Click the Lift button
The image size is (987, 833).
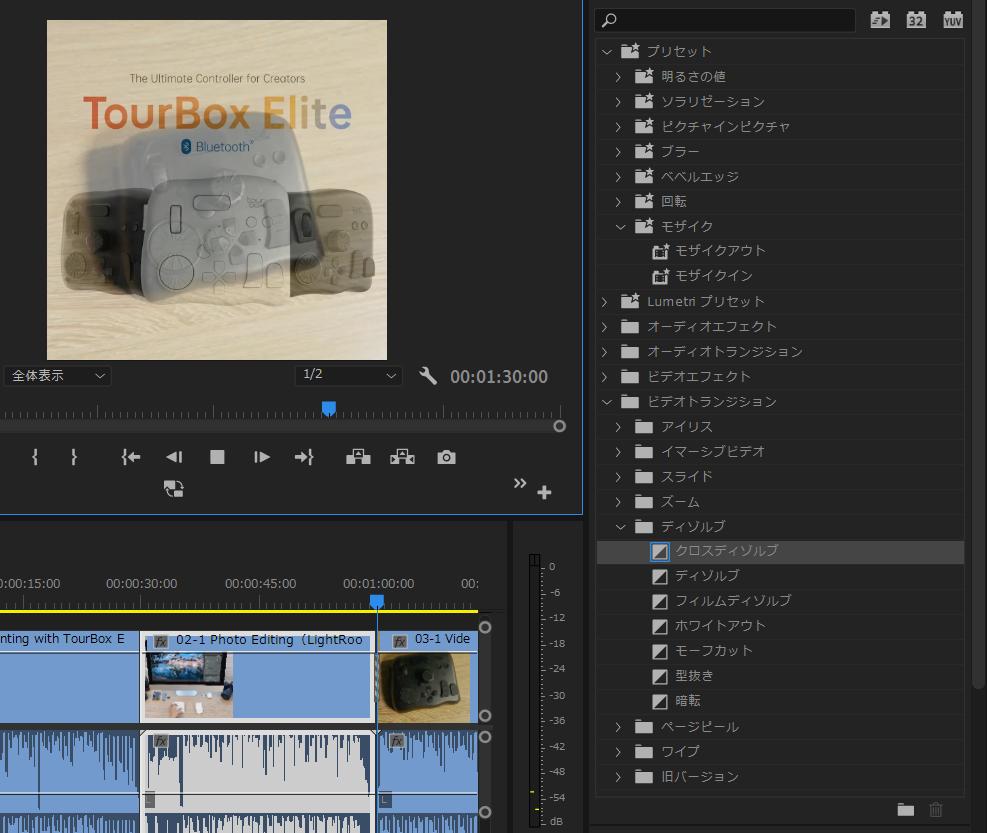358,457
